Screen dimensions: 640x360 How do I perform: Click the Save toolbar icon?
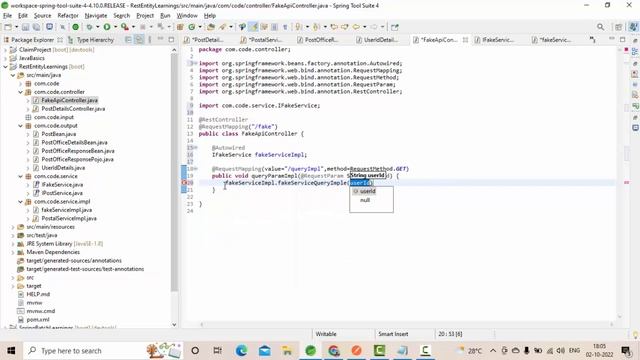(25, 27)
